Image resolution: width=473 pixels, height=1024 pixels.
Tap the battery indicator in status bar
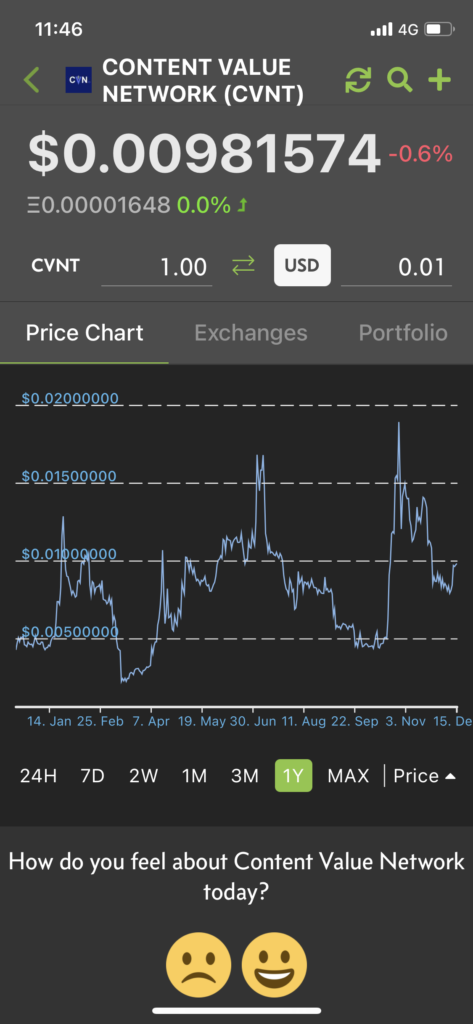point(439,29)
